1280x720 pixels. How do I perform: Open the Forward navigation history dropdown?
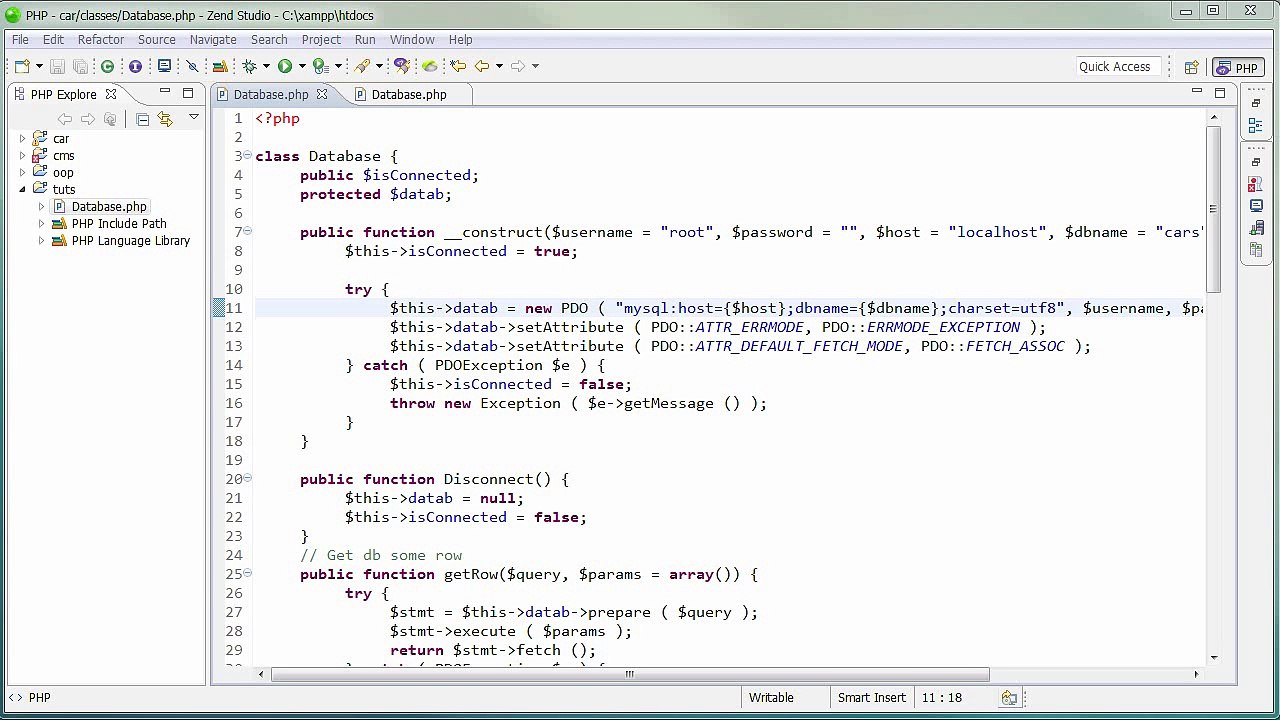tap(535, 67)
